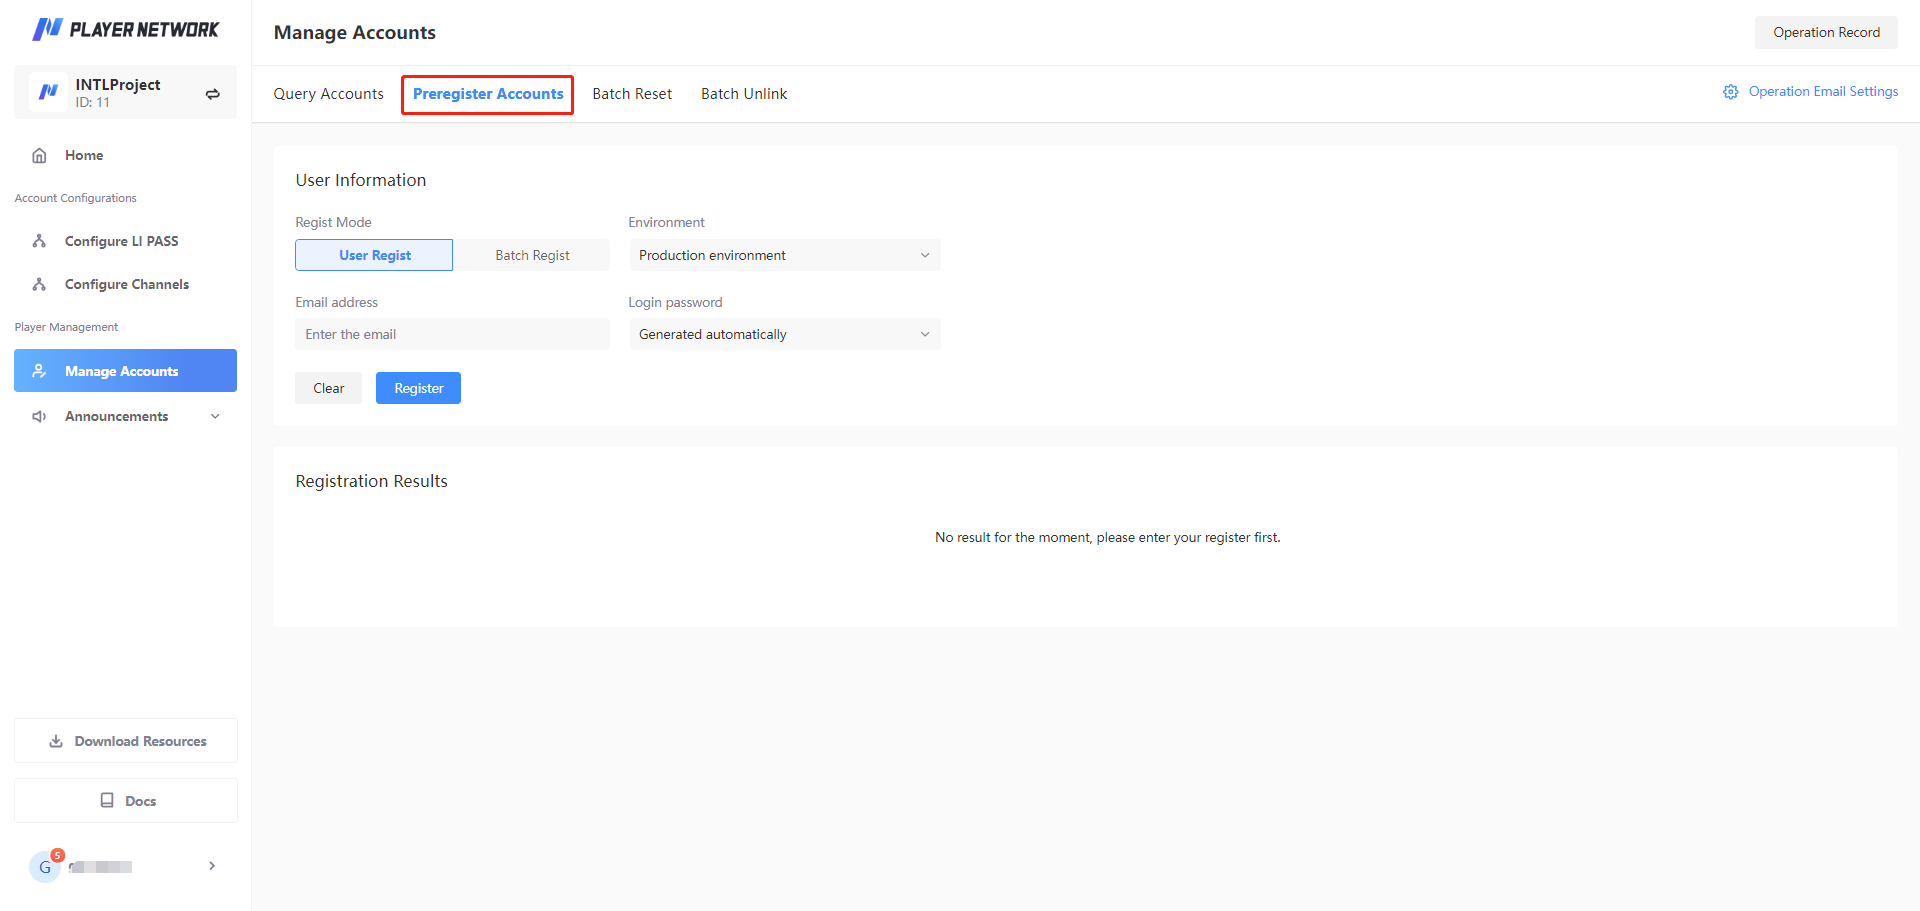Click the user avatar with notification badge
Viewport: 1920px width, 911px height.
tap(46, 867)
